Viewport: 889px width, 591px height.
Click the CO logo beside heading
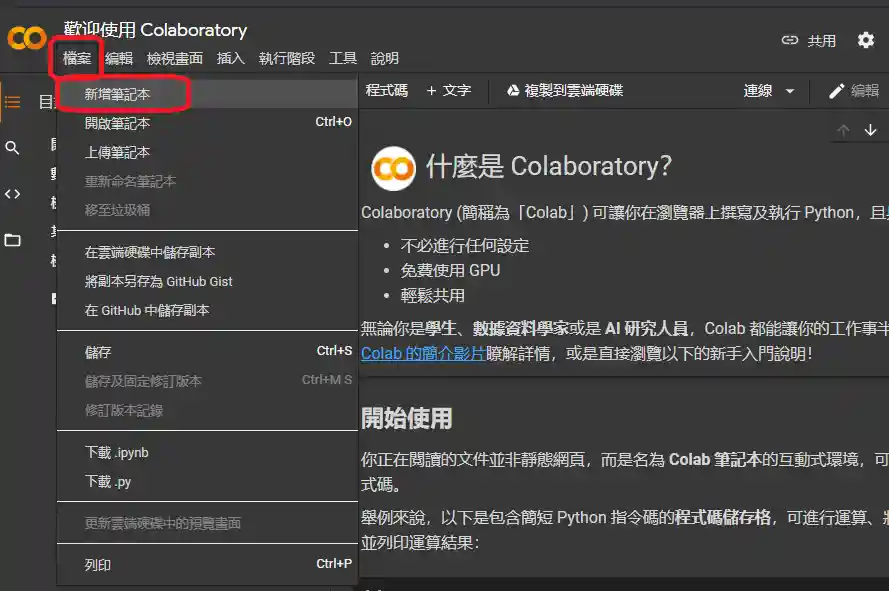tap(393, 168)
